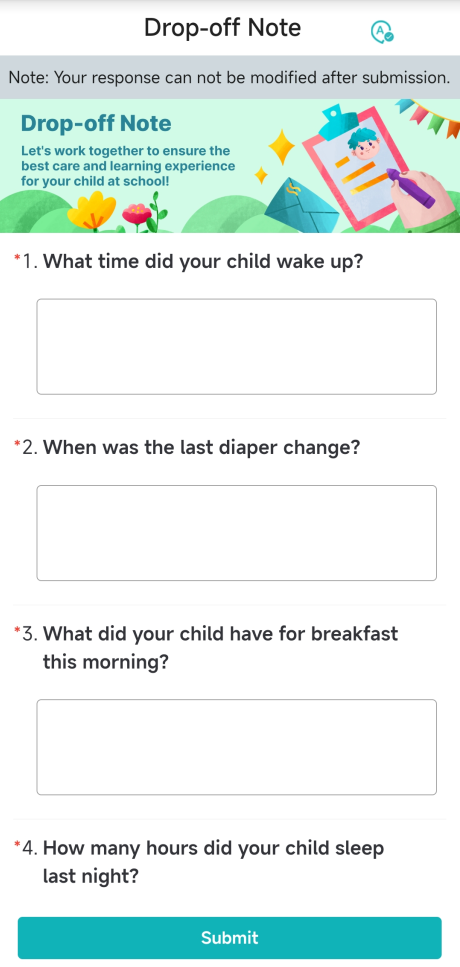Click question 2 about last diaper change
Screen dimensions: 460x967
pos(201,447)
